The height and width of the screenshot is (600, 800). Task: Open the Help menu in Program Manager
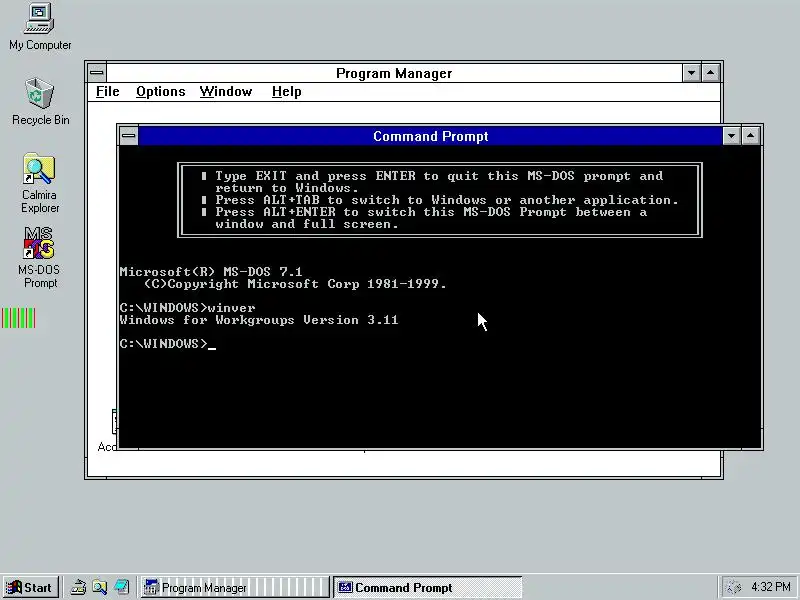(287, 92)
